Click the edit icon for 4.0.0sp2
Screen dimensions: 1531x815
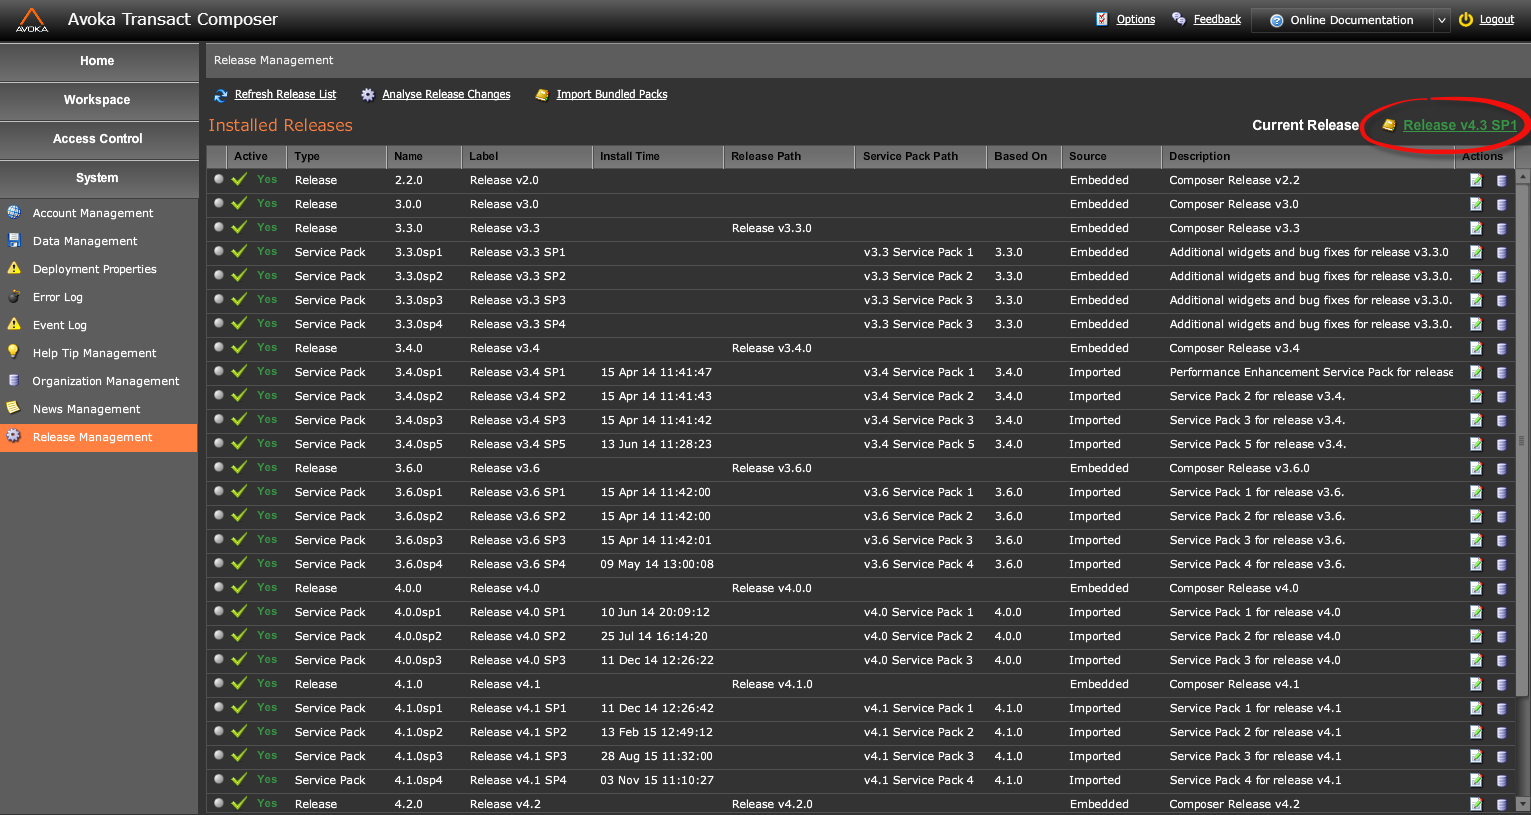(x=1476, y=636)
